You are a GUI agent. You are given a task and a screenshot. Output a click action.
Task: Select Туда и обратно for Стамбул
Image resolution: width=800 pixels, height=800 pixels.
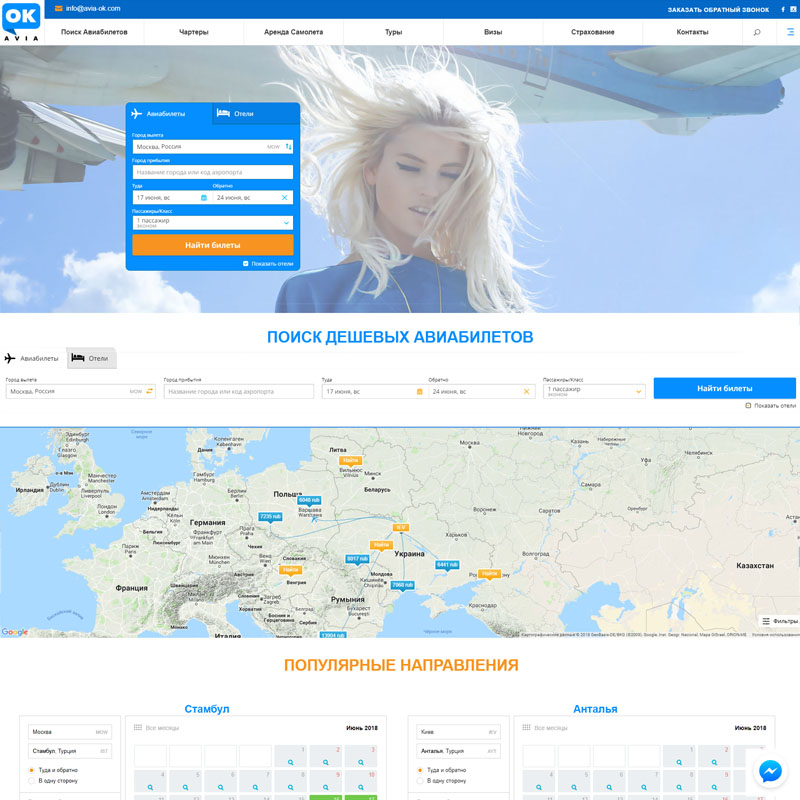click(32, 770)
